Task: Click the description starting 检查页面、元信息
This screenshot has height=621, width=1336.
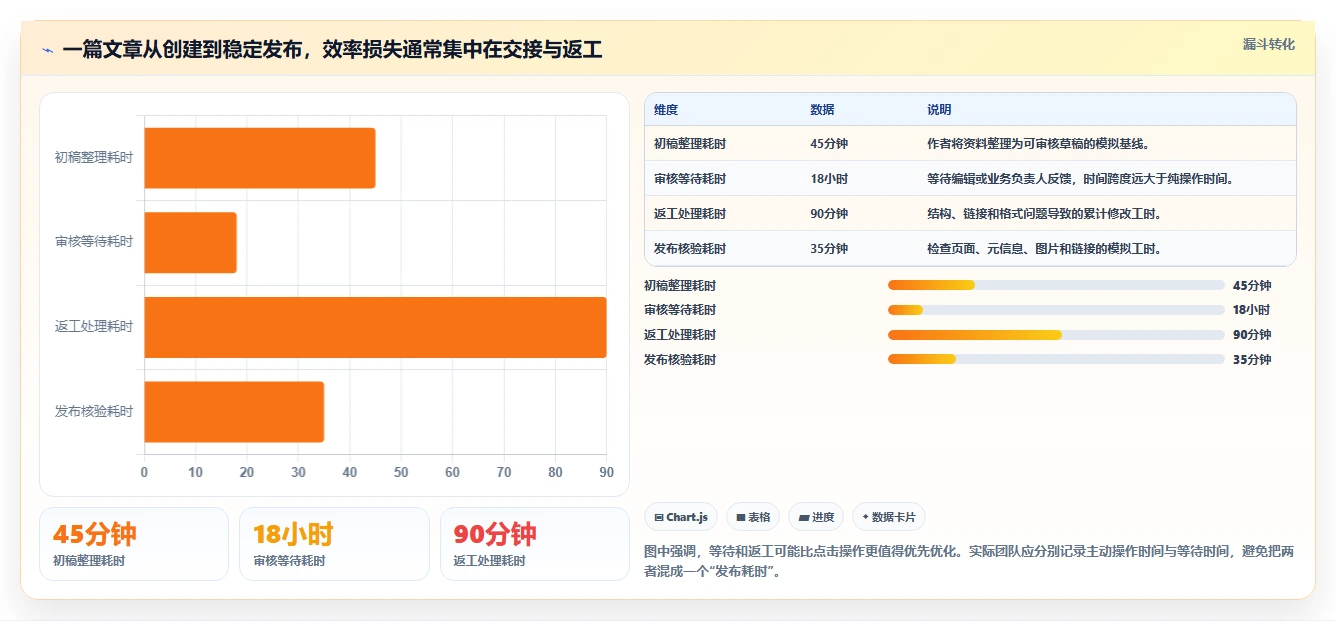Action: (1045, 249)
